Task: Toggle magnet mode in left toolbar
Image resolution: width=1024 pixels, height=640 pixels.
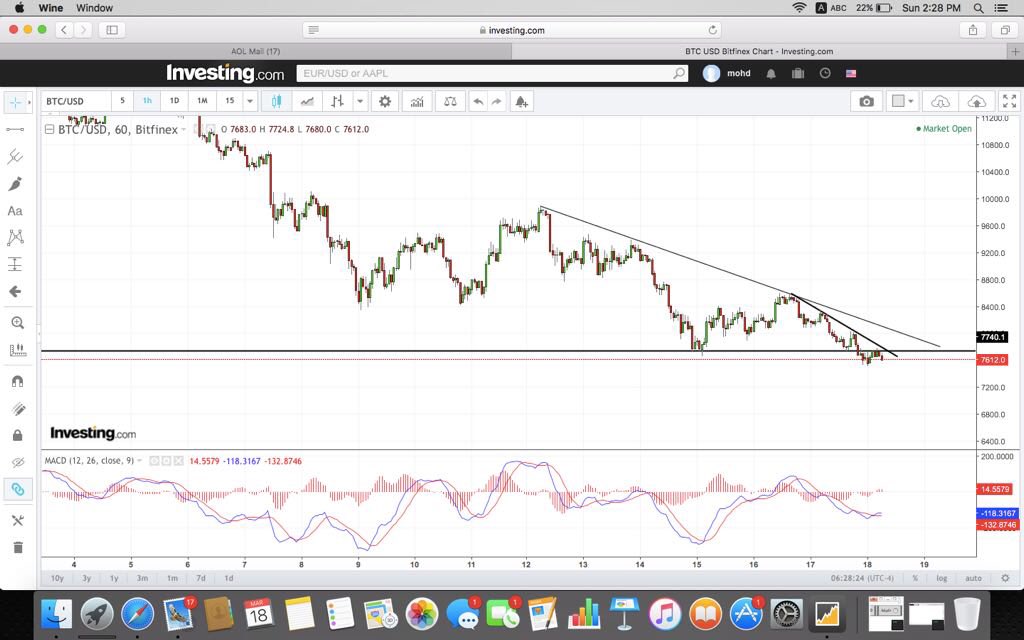Action: point(18,381)
